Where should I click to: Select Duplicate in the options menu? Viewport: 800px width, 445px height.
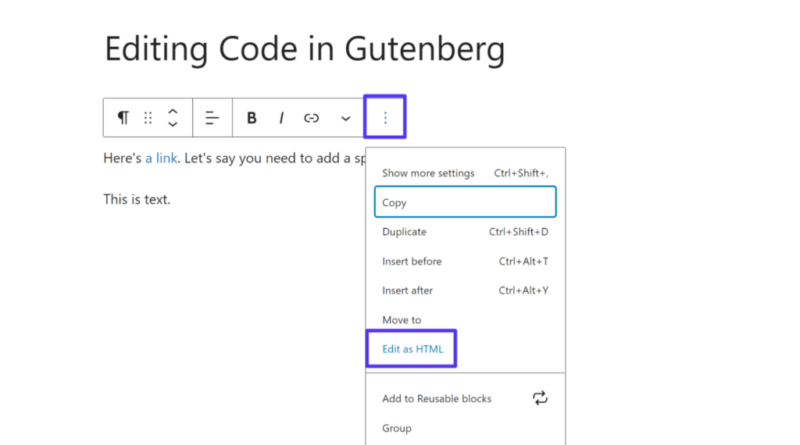pos(465,232)
